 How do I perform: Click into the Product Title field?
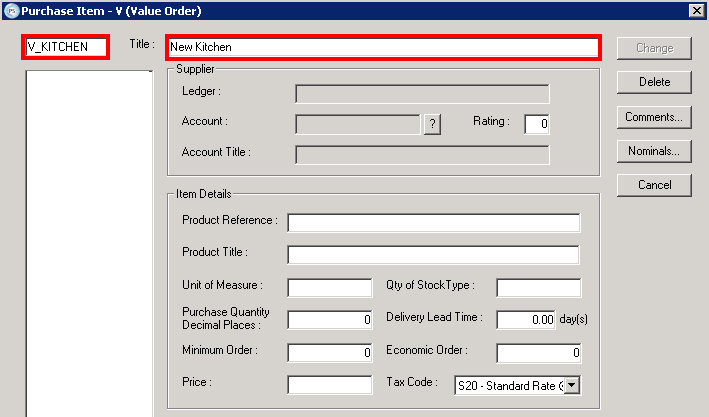tap(433, 254)
